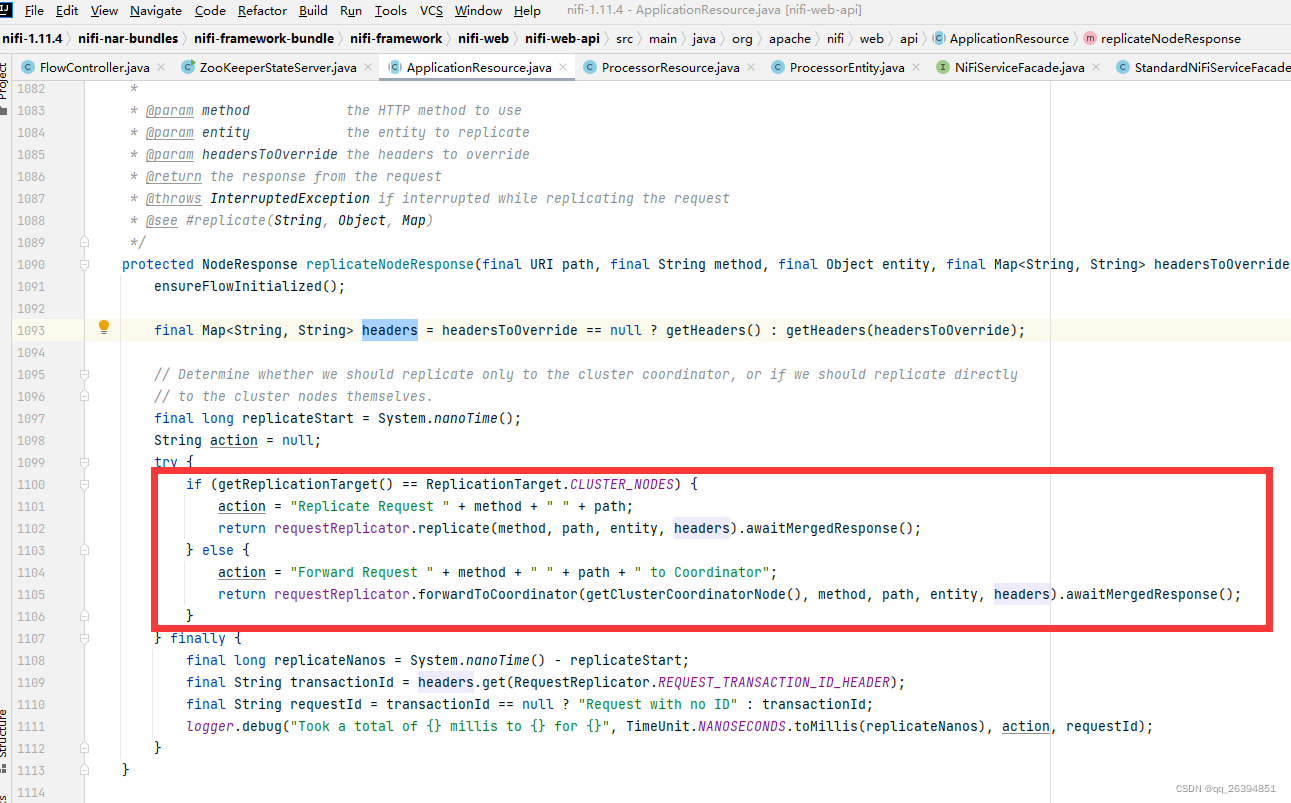Click the light bulb quick-fix icon
1291x803 pixels.
coord(103,328)
